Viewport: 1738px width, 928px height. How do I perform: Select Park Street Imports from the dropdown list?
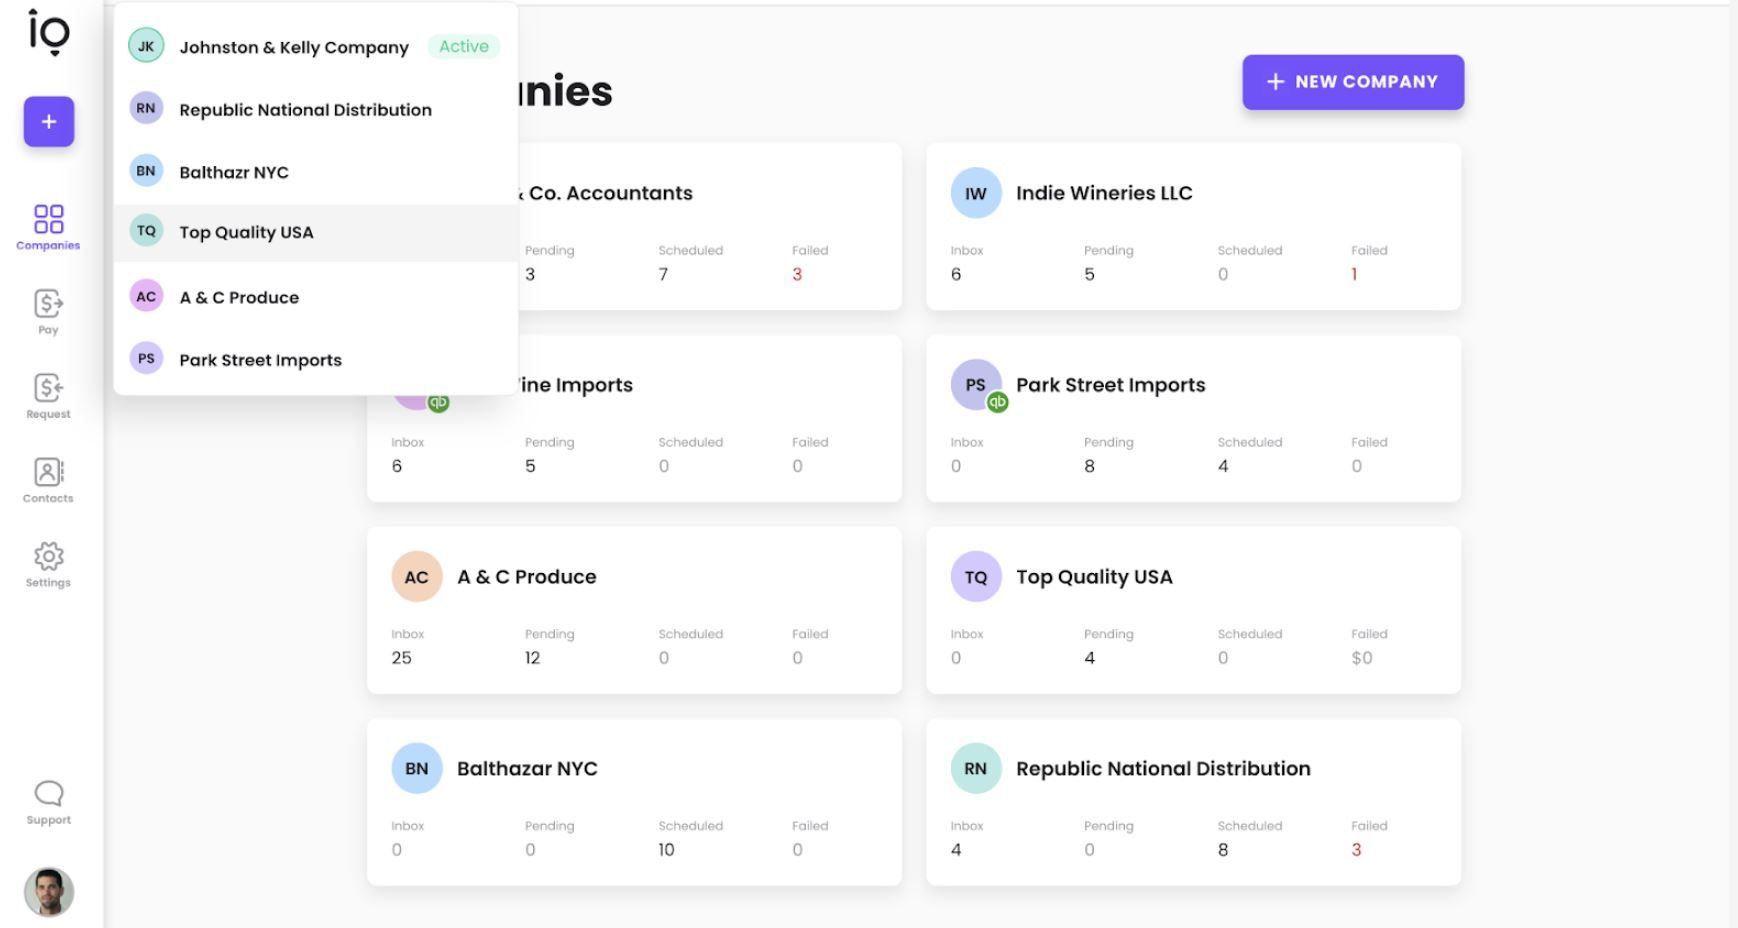(260, 359)
